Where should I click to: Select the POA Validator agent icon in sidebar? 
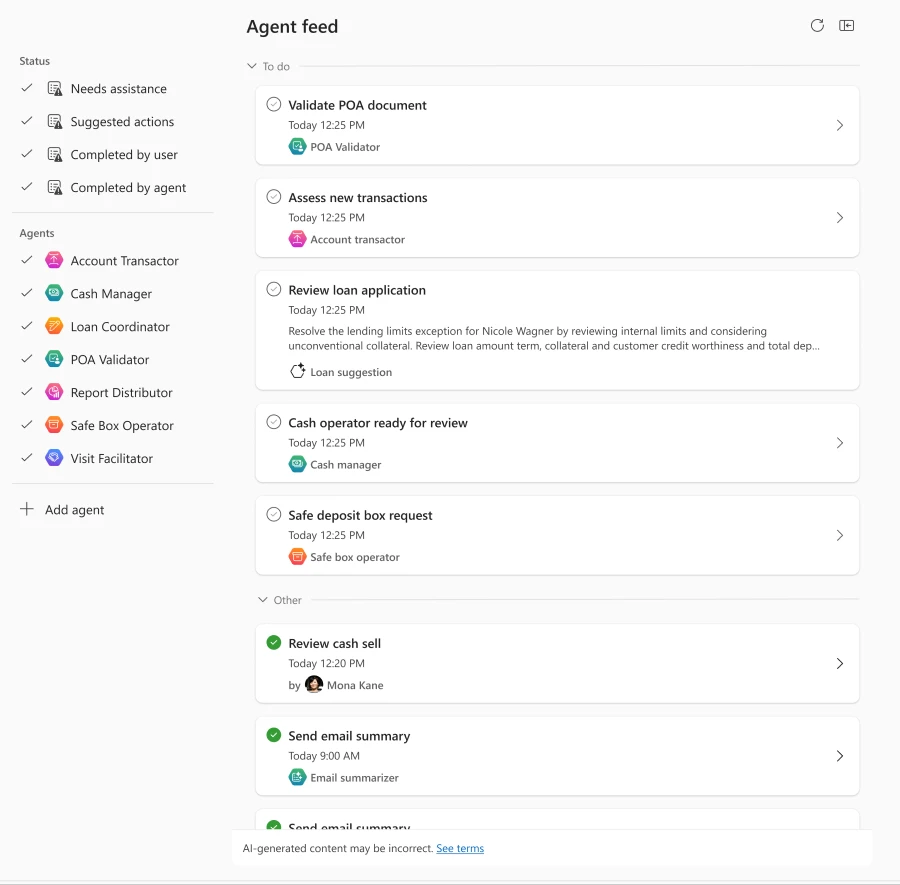pos(53,359)
